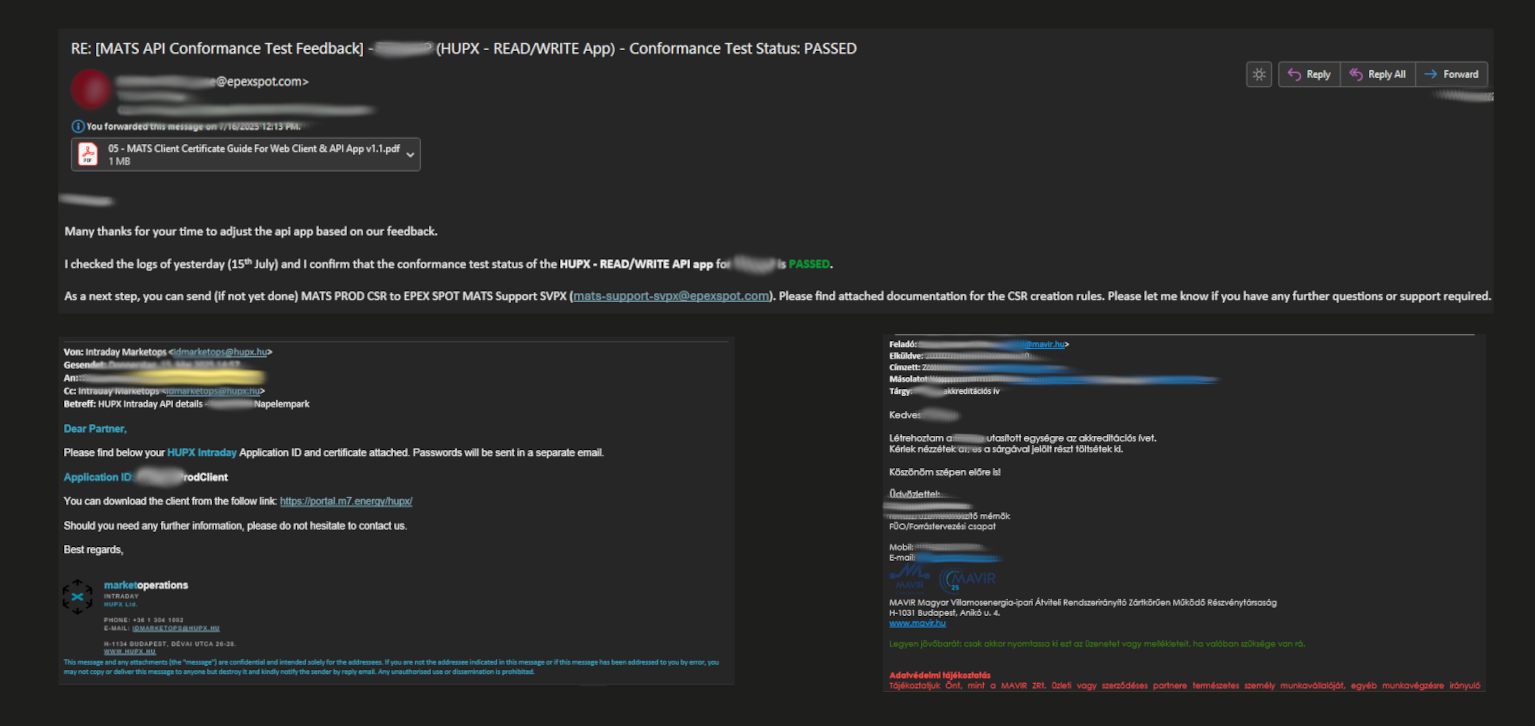This screenshot has height=726, width=1535.
Task: Click the red sender avatar circle
Action: (x=90, y=90)
